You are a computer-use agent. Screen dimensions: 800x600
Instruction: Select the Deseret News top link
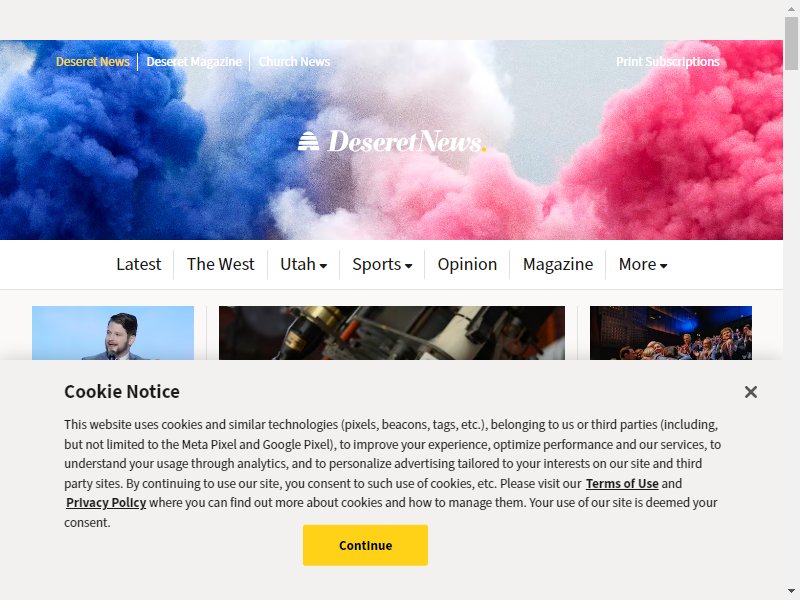[x=92, y=62]
